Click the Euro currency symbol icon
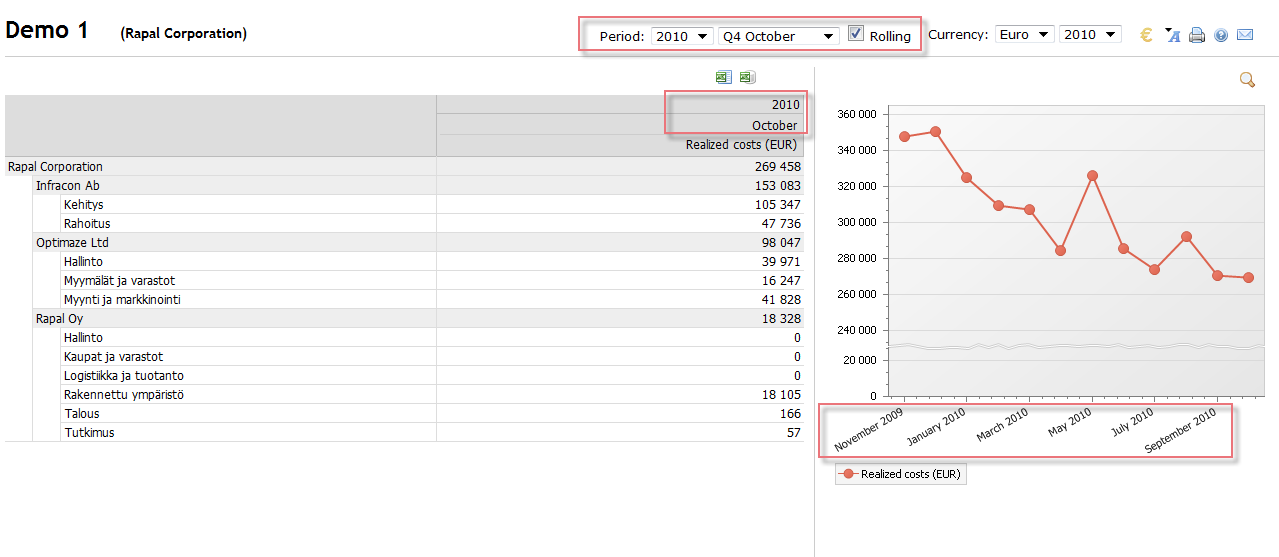This screenshot has width=1279, height=557. (1146, 35)
